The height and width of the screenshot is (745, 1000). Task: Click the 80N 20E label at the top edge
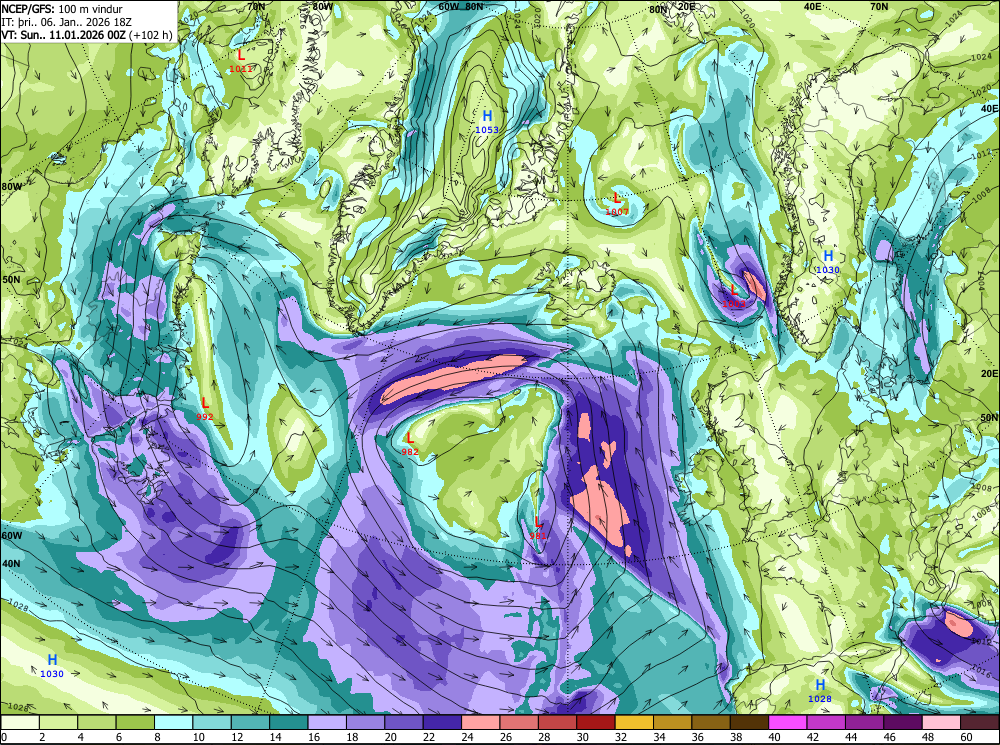coord(672,8)
